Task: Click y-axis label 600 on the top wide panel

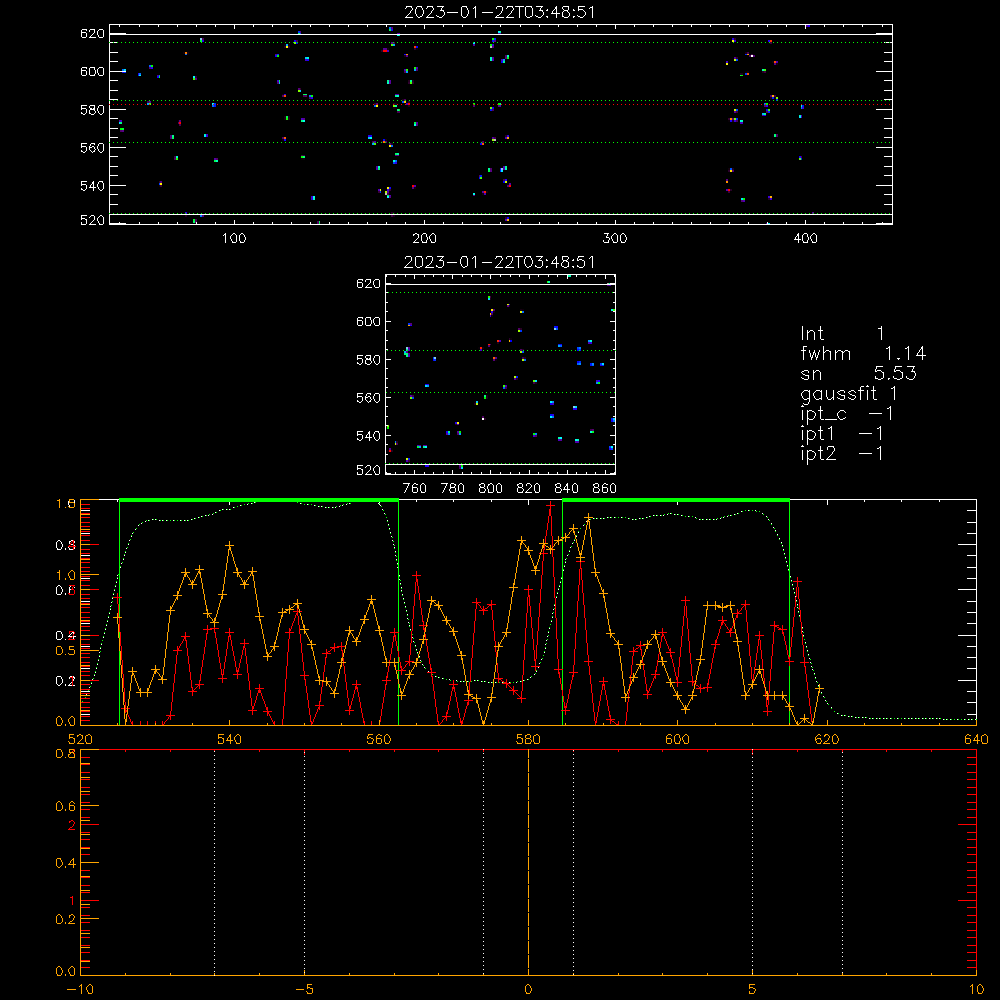Action: pos(92,71)
